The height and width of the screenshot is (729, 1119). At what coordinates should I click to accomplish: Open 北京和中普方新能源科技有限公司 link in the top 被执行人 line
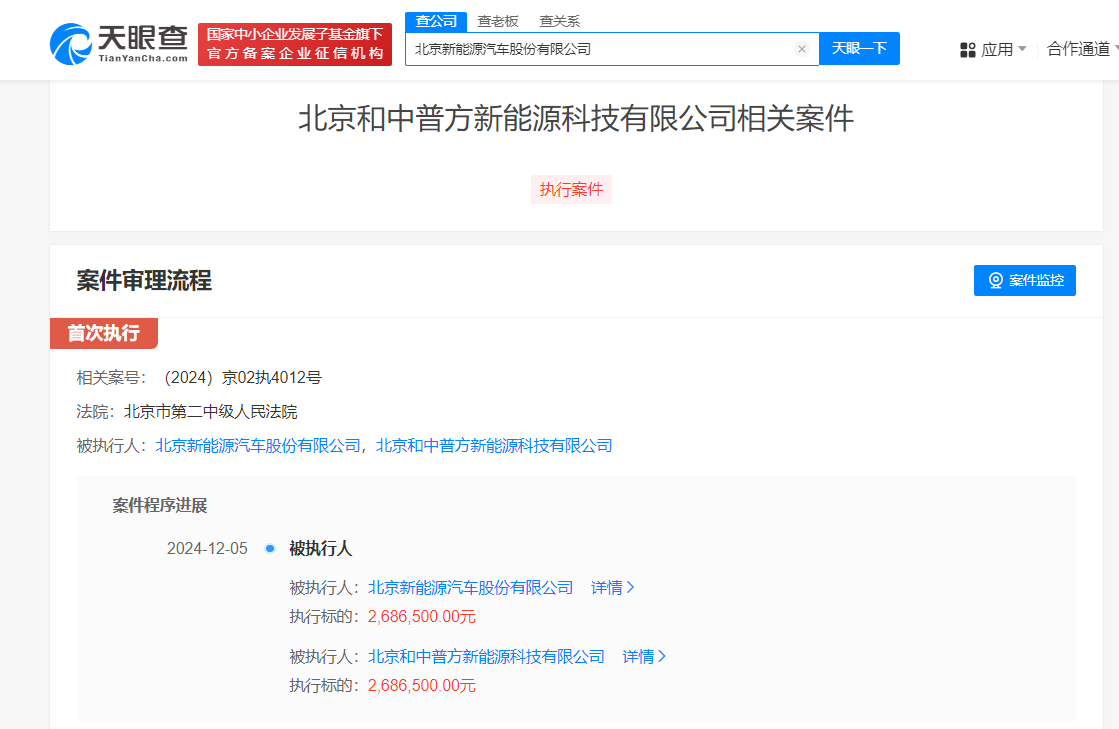point(494,446)
